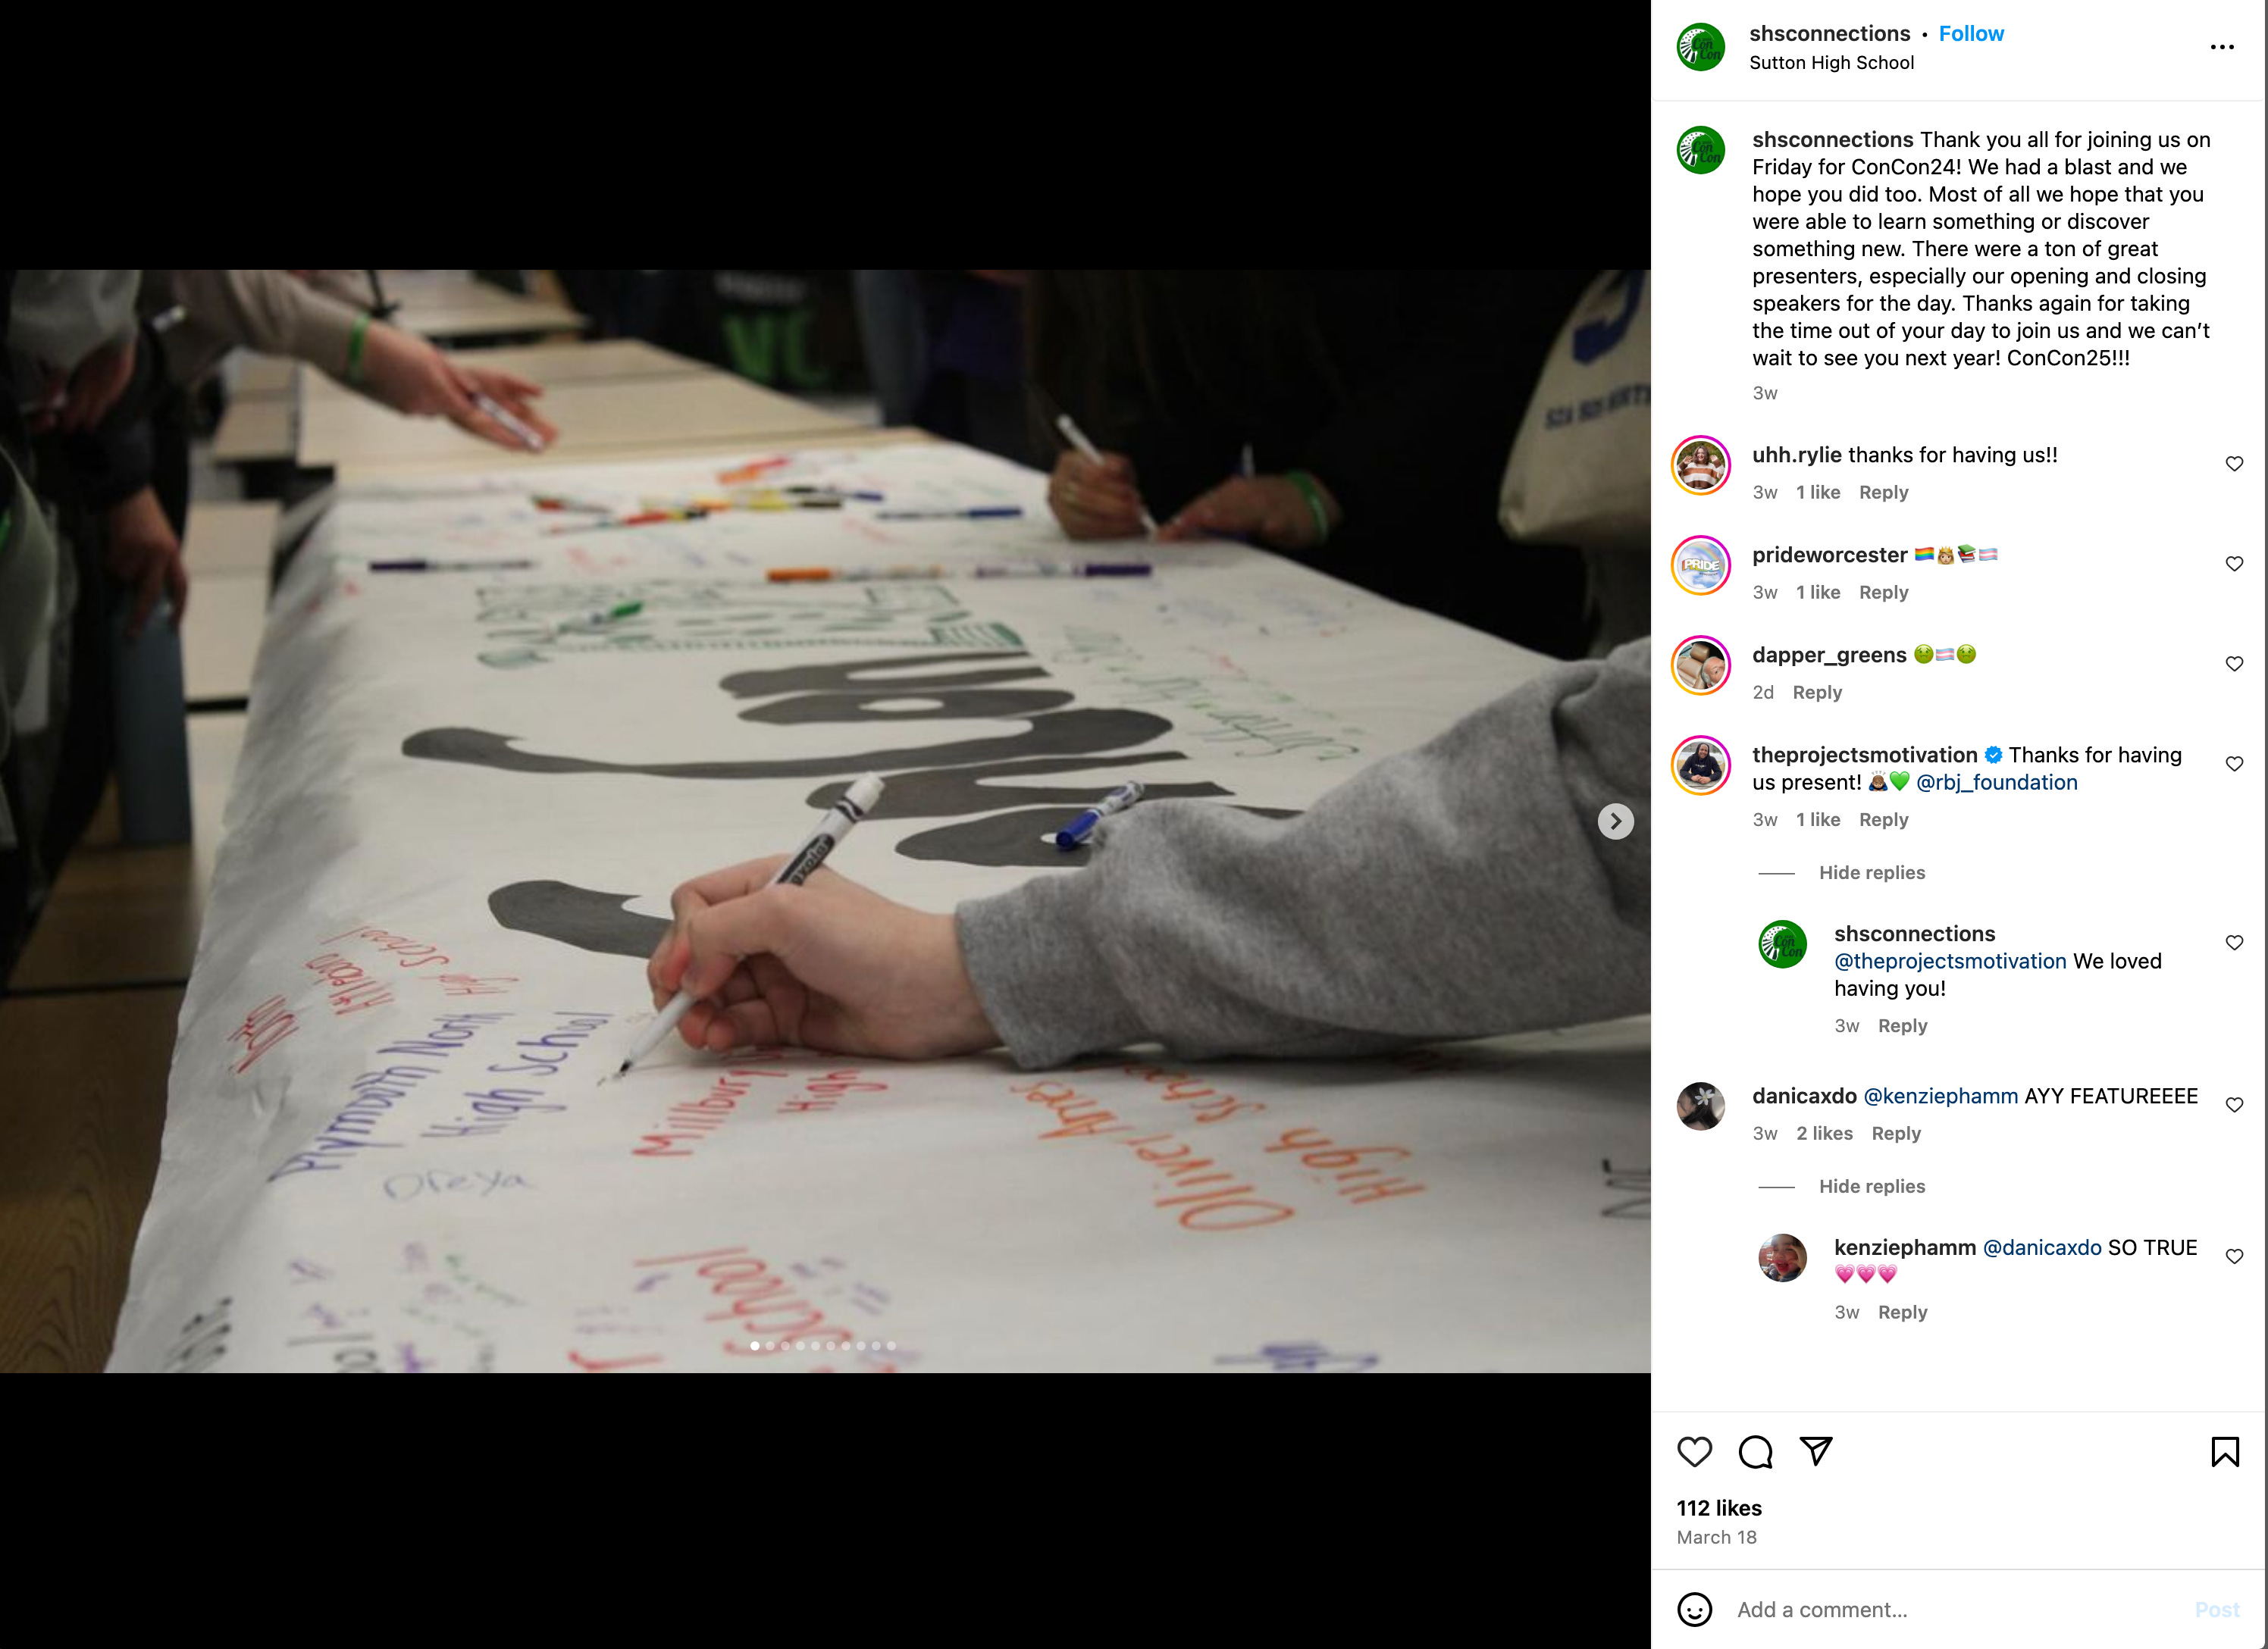Open shsconnections profile picture in header
The height and width of the screenshot is (1649, 2268).
[x=1701, y=47]
